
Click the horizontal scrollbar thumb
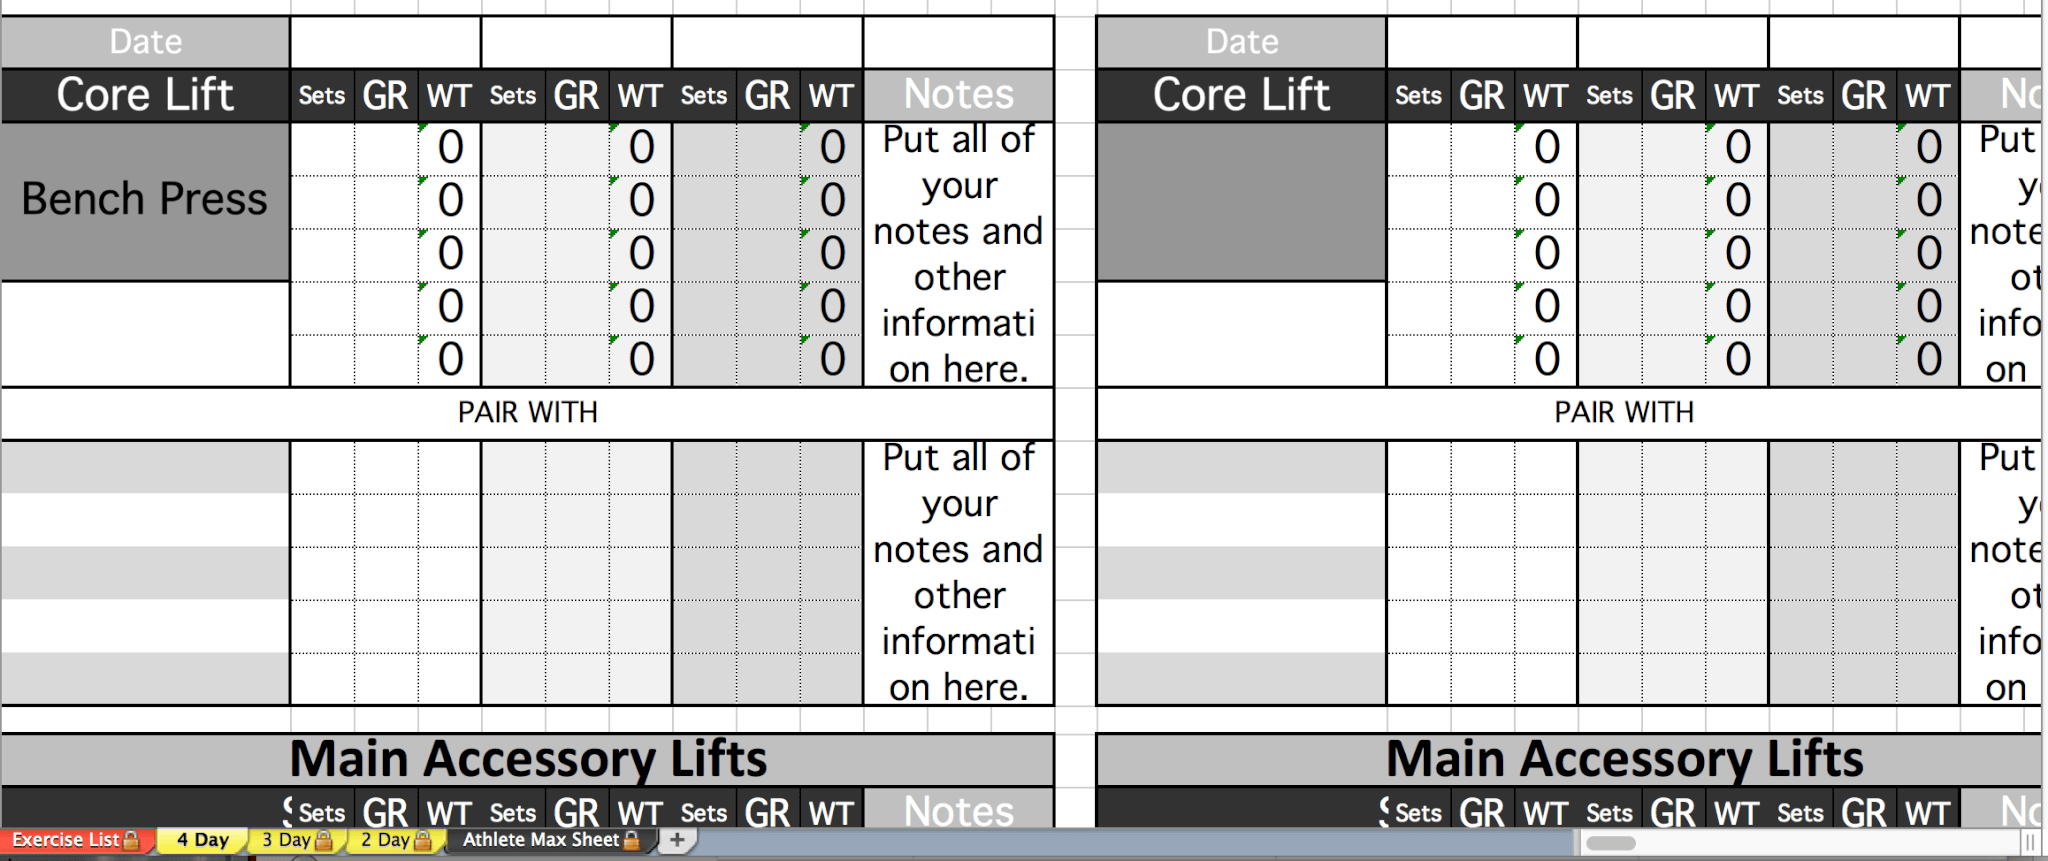coord(1610,843)
